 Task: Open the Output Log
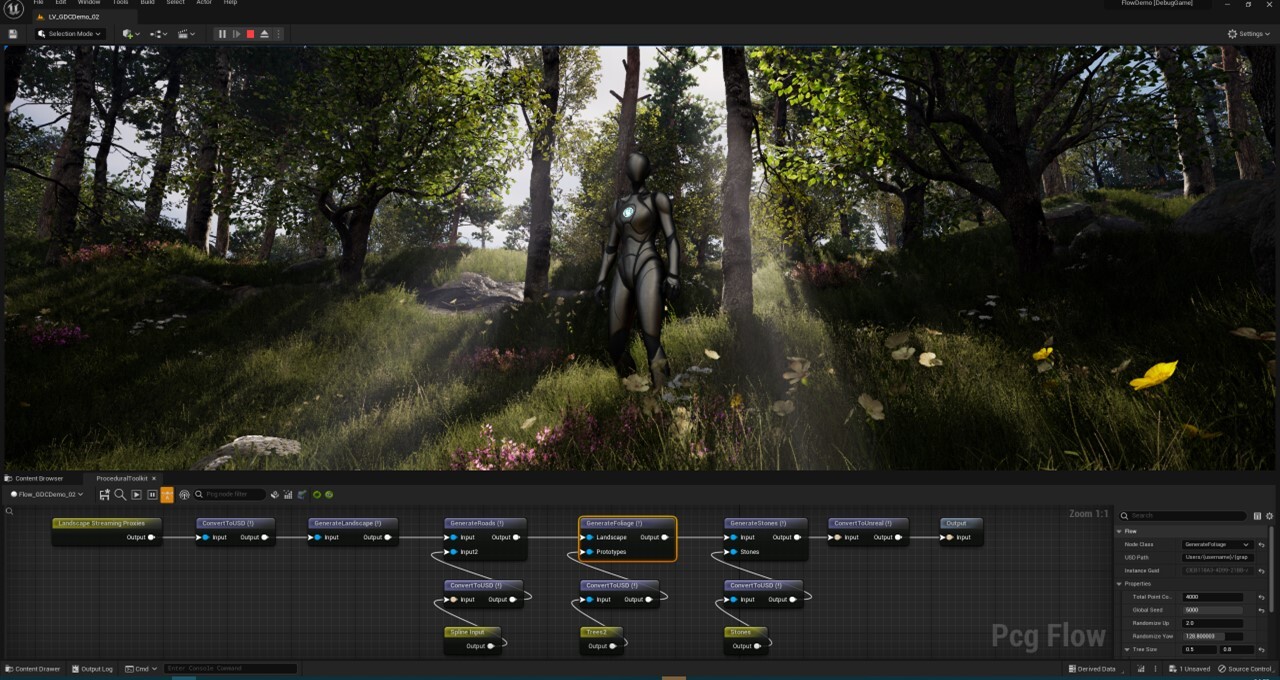[x=91, y=668]
